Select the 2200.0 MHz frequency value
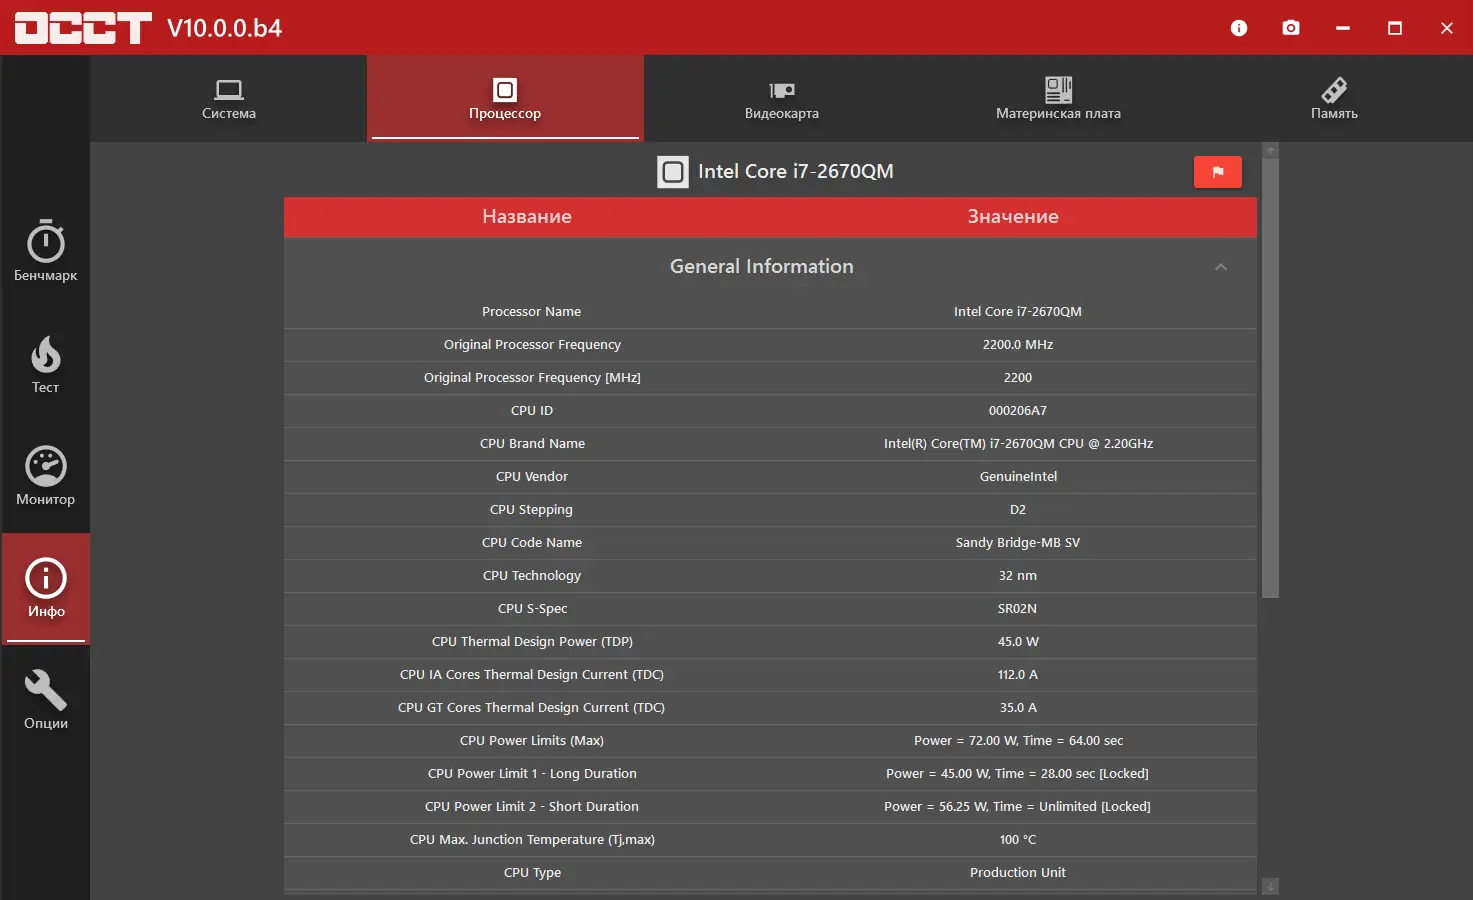 click(x=1018, y=345)
